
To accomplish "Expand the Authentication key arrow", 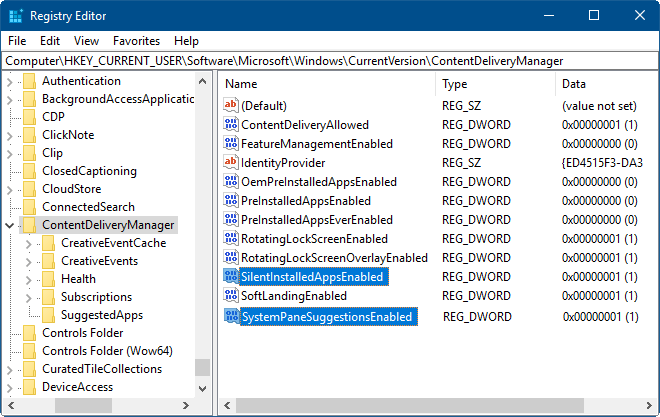I will coord(10,81).
